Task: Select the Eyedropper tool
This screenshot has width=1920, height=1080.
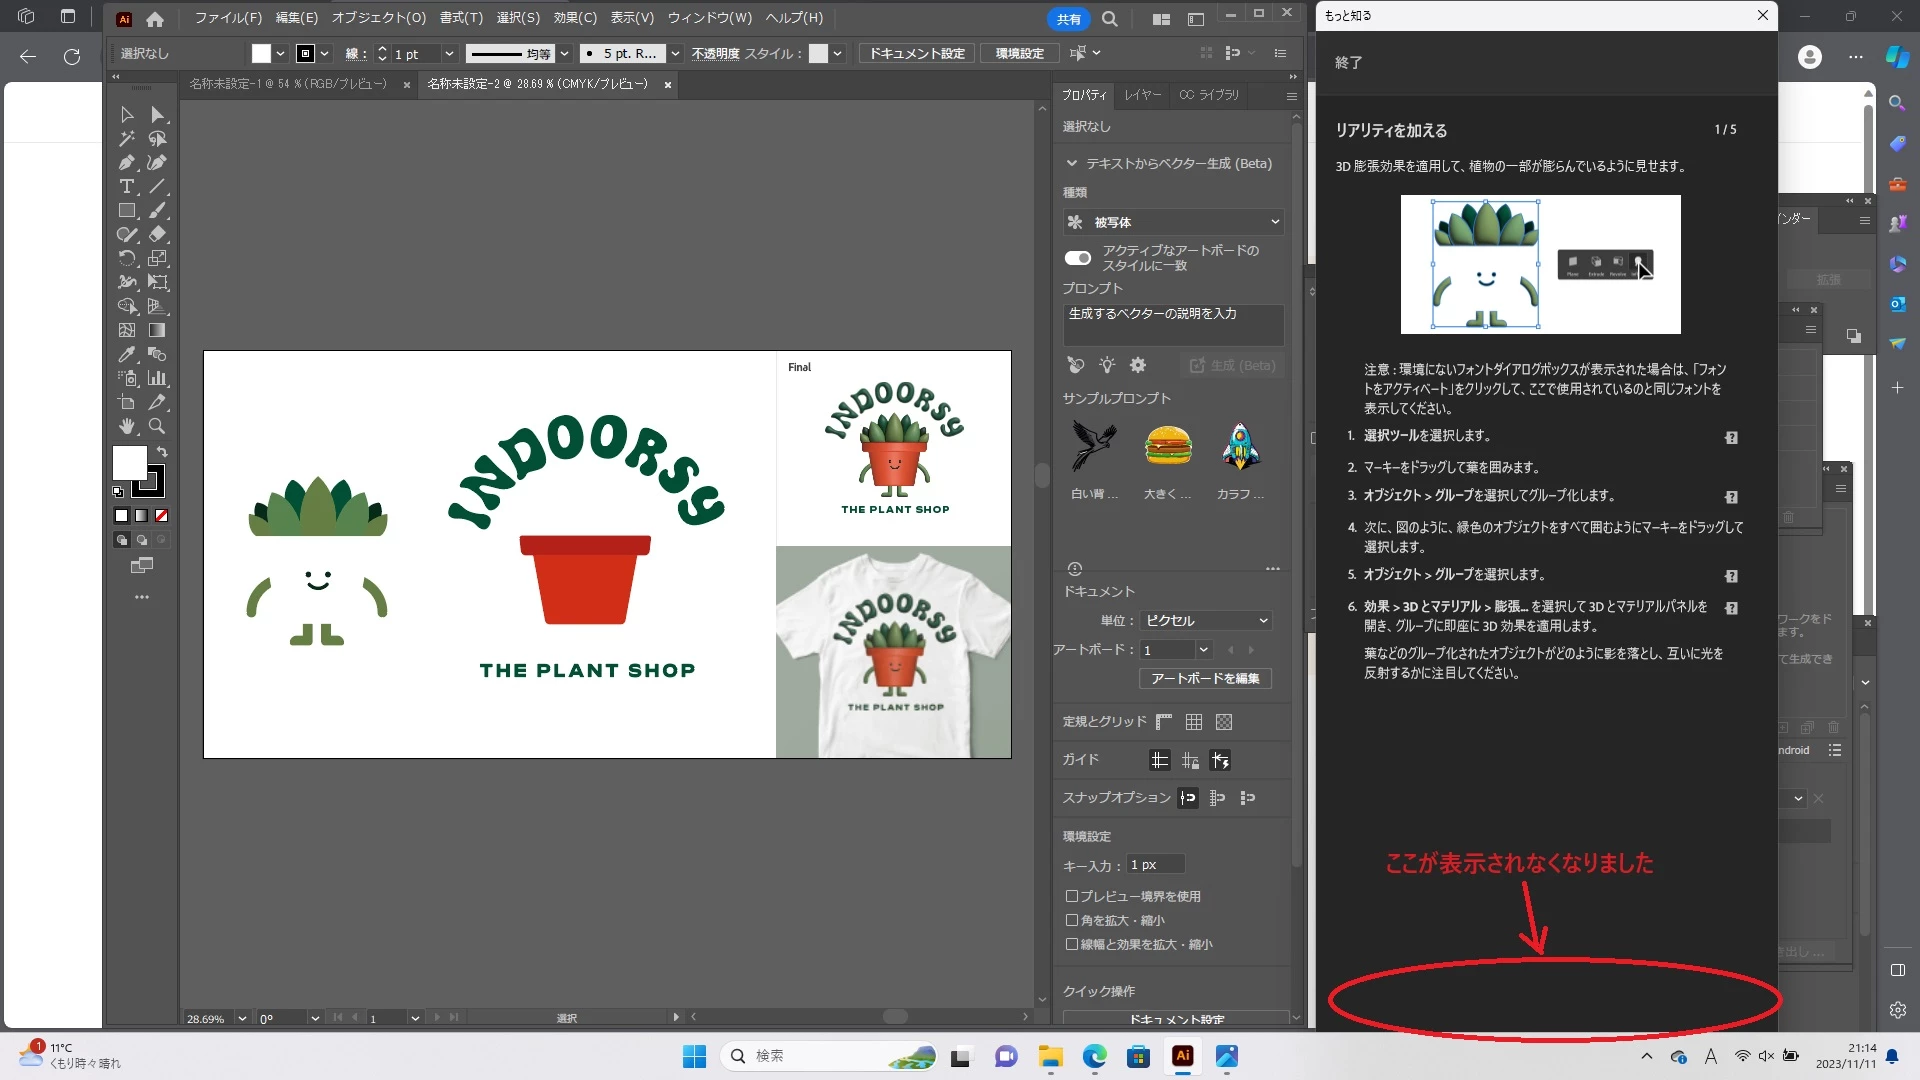Action: (x=127, y=354)
